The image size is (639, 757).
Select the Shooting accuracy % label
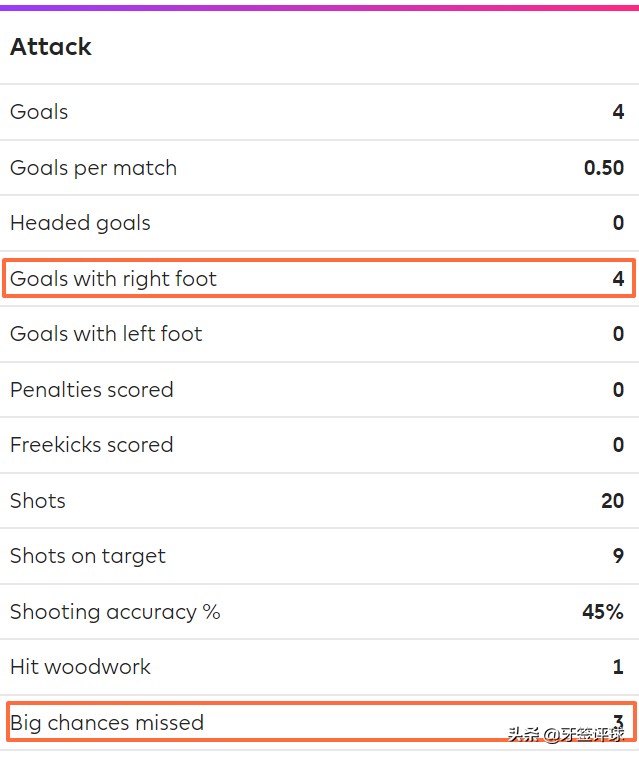(115, 612)
